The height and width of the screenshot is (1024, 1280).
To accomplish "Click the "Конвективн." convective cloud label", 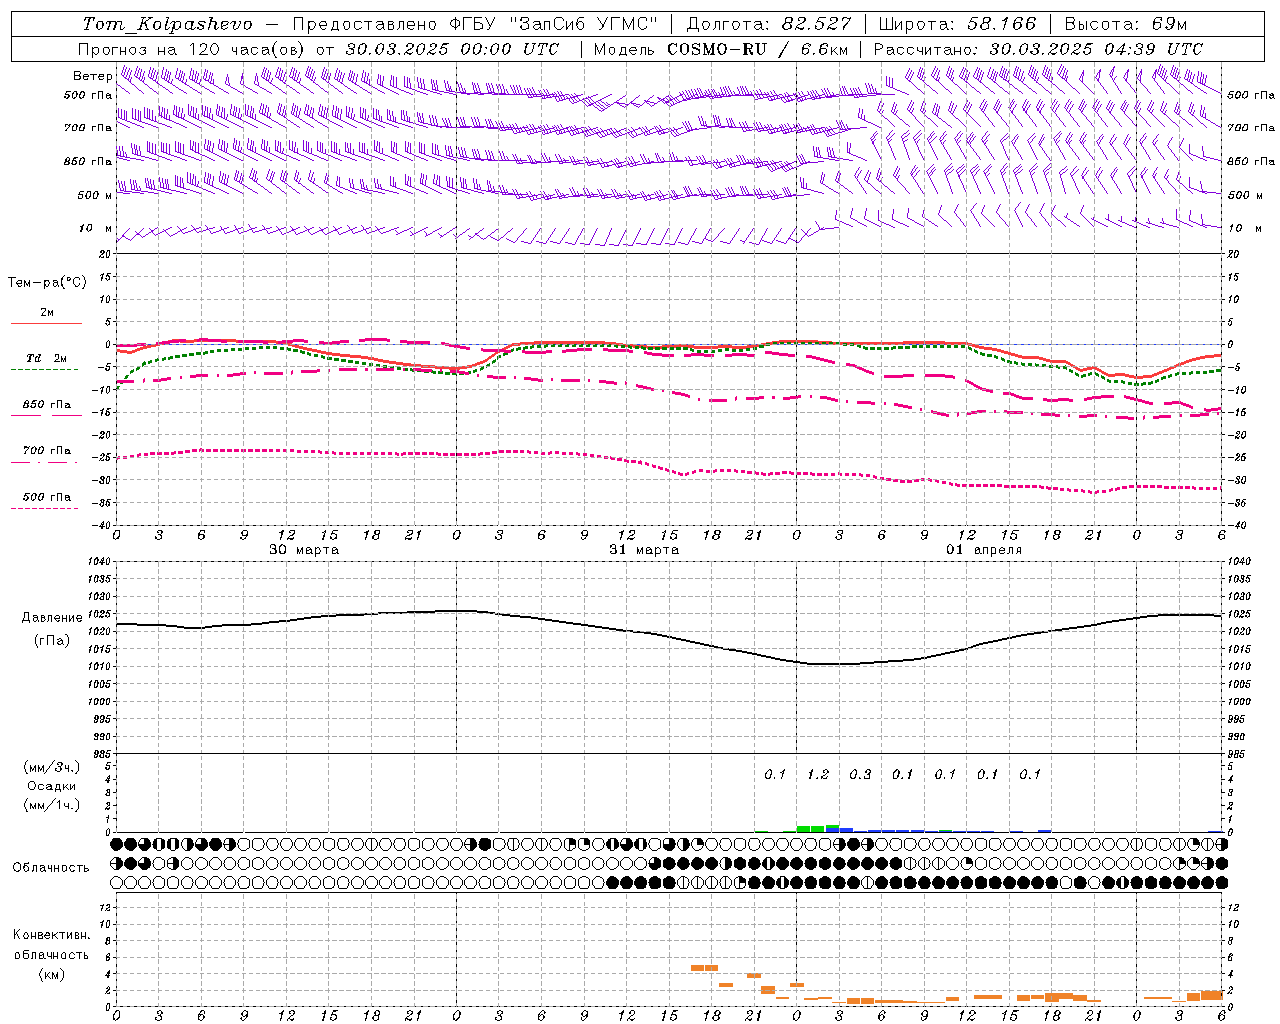I will 52,935.
